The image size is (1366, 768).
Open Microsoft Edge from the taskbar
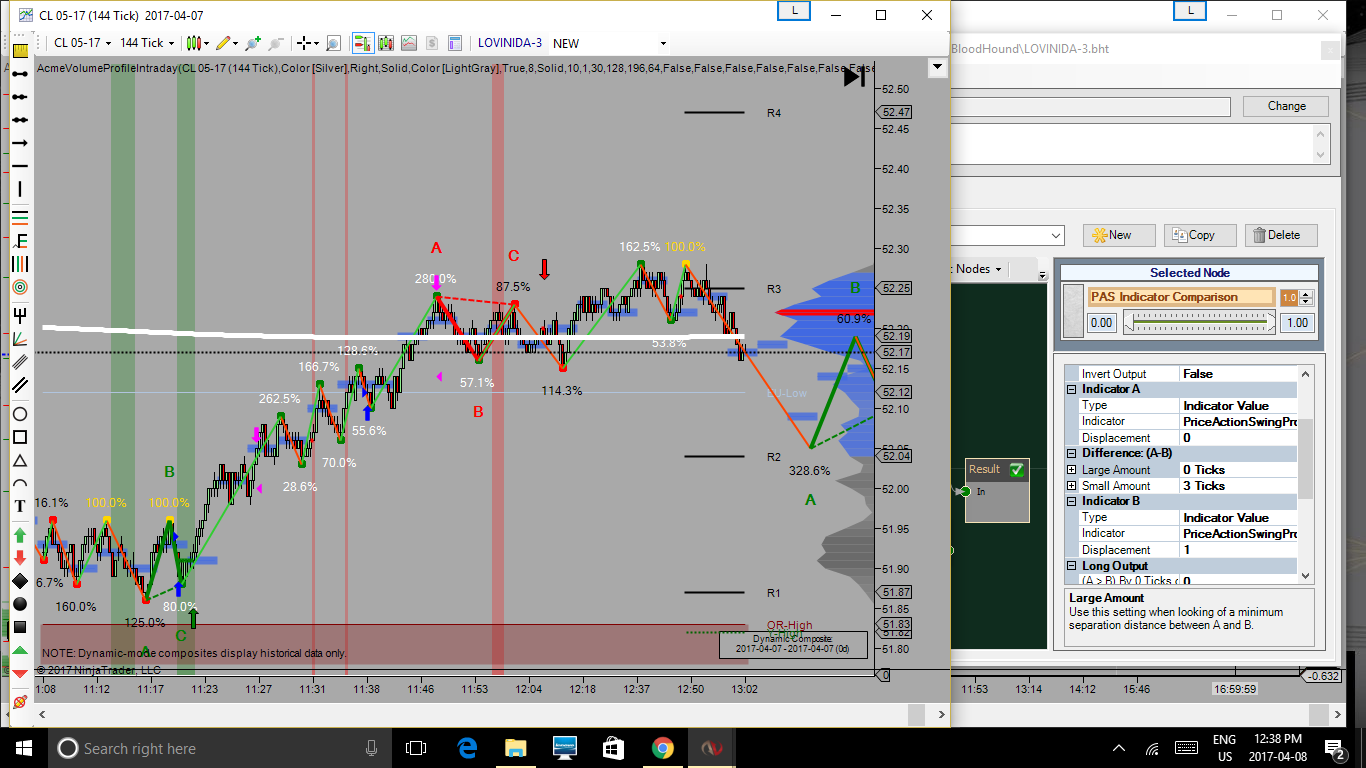pos(467,748)
